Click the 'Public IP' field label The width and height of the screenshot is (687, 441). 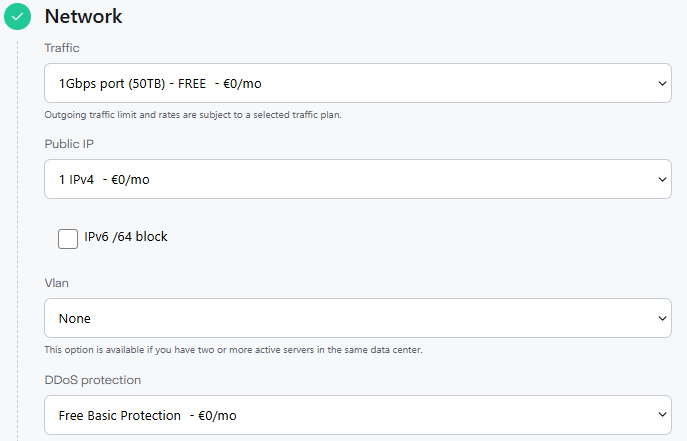tap(69, 143)
